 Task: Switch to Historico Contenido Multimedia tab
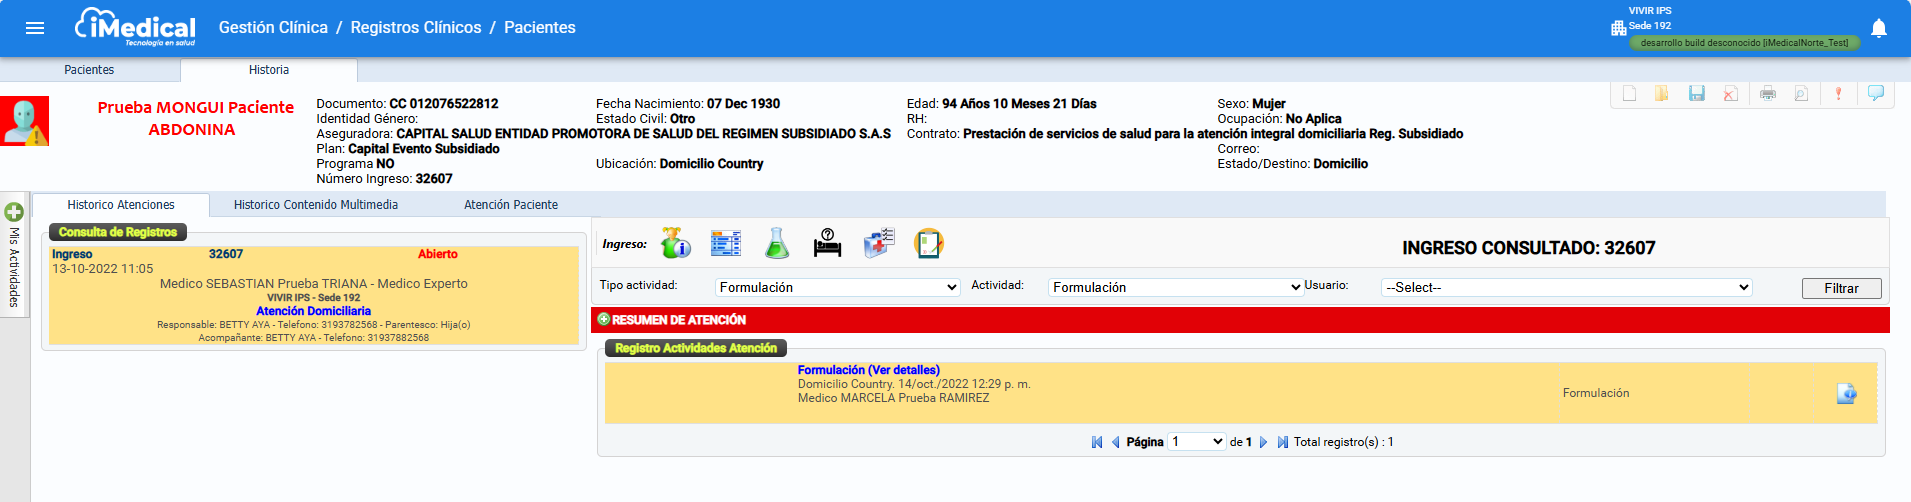point(316,205)
